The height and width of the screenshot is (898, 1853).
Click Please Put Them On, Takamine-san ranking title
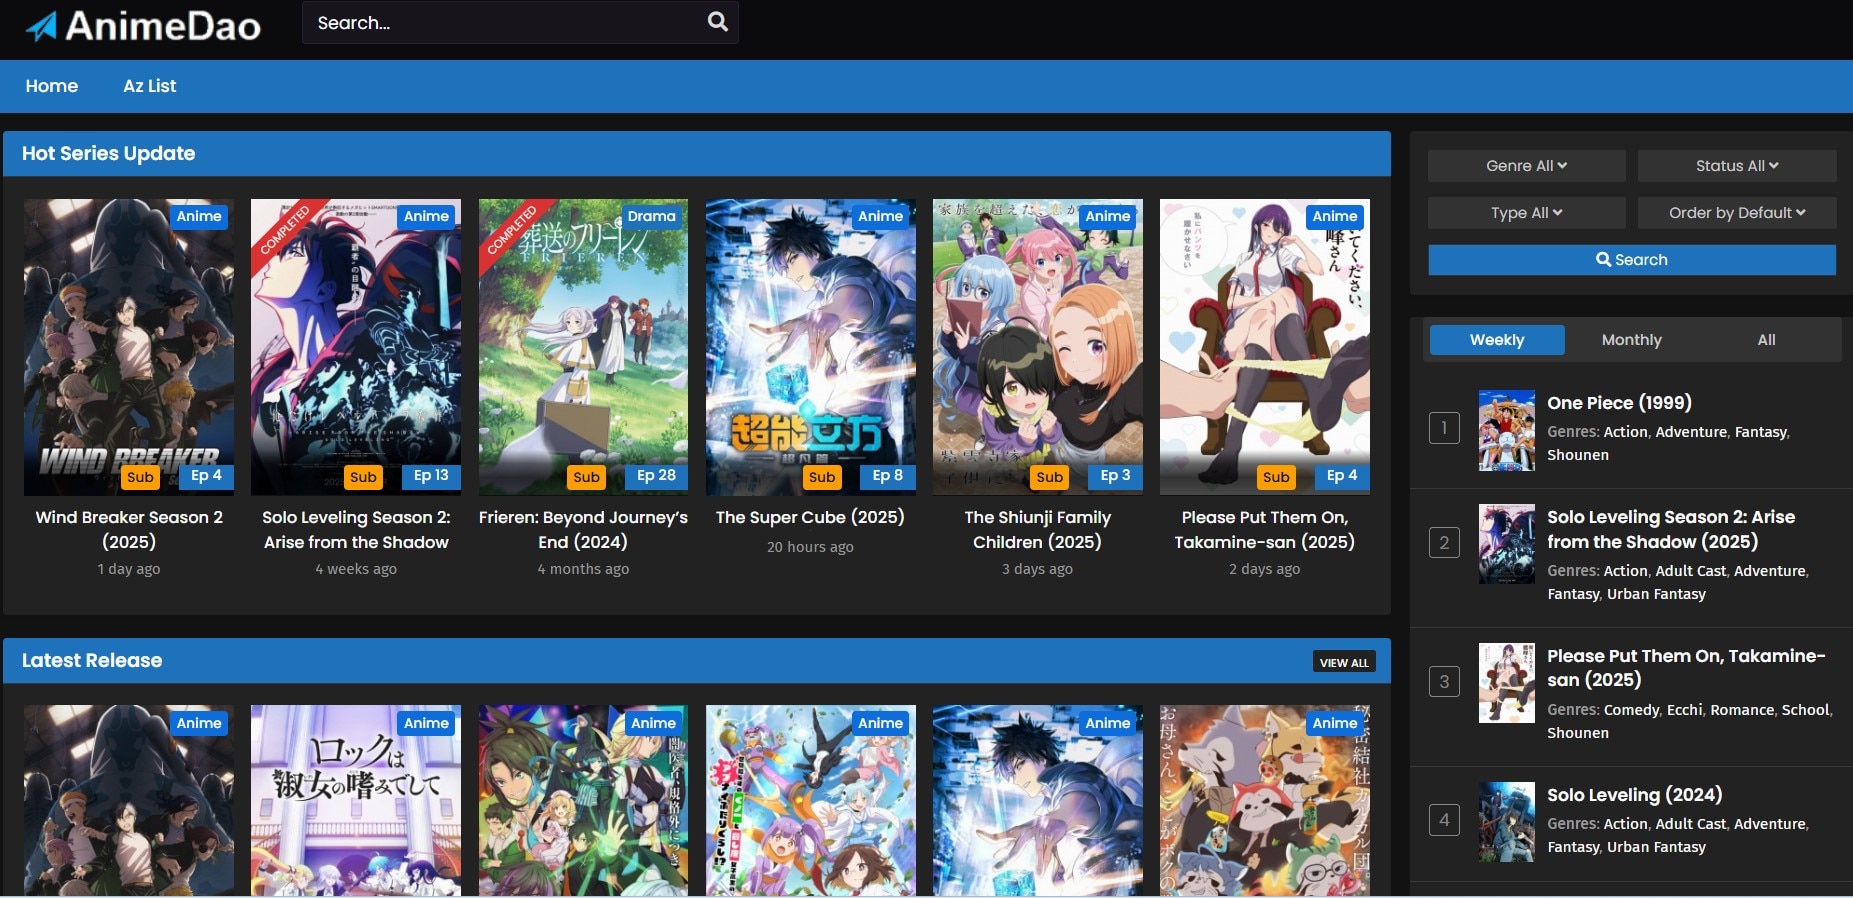pyautogui.click(x=1686, y=668)
